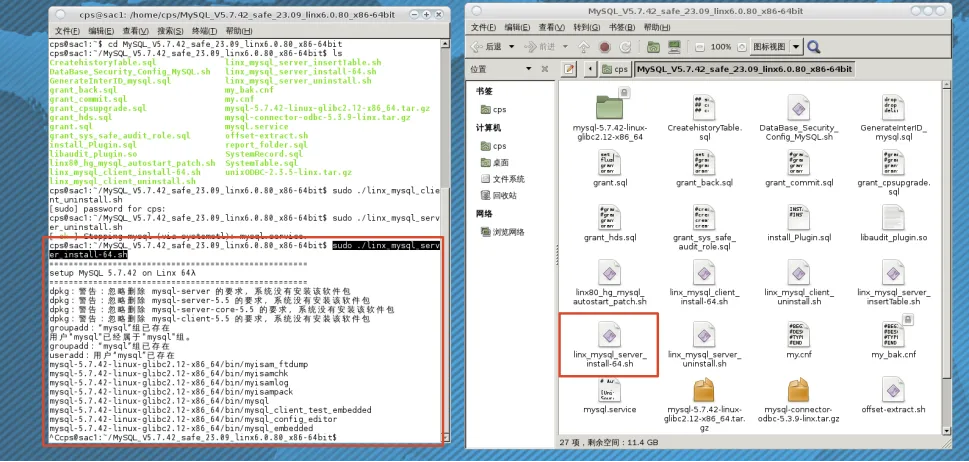969x462 pixels.
Task: Open the Forward history dropdown arrow
Action: pos(564,47)
